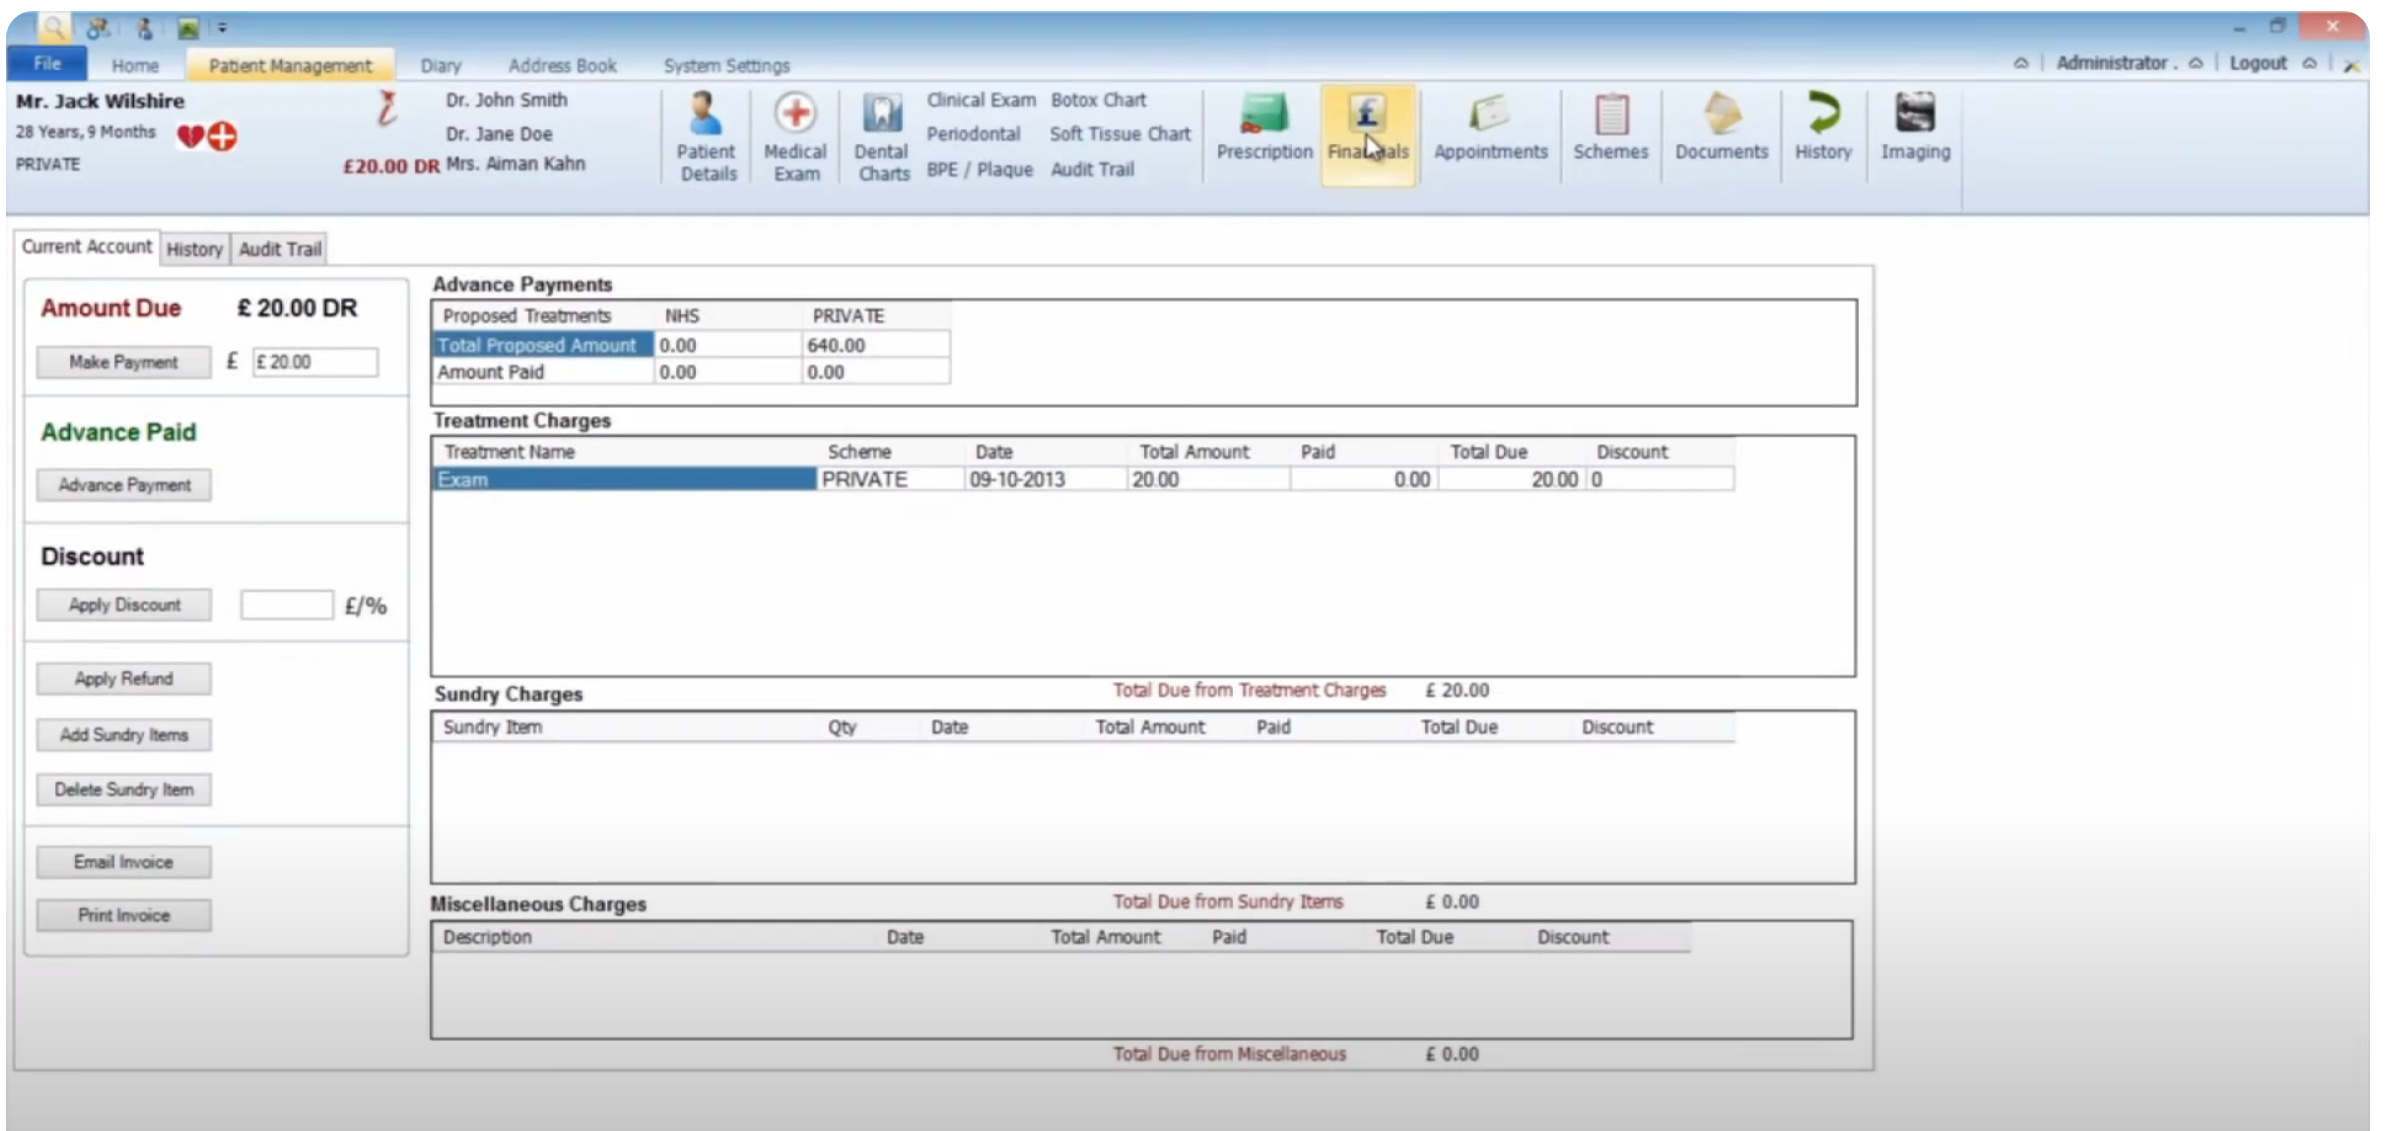The height and width of the screenshot is (1131, 2389).
Task: Open the File menu
Action: click(x=47, y=63)
